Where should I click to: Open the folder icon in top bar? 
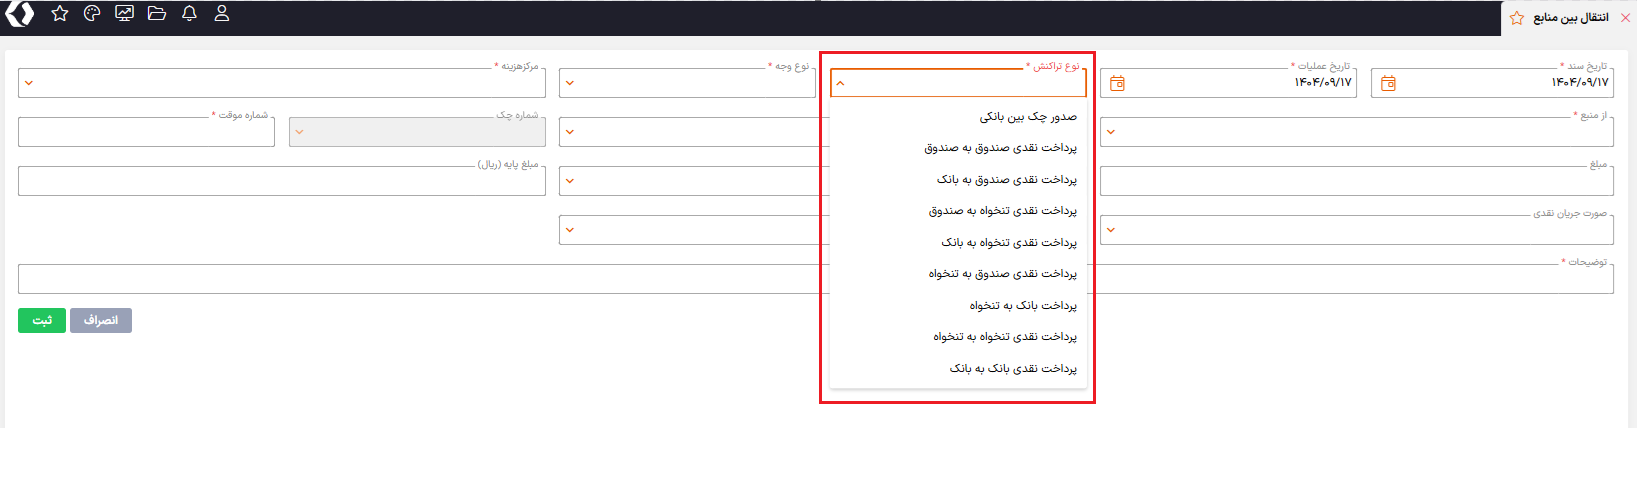[x=157, y=14]
